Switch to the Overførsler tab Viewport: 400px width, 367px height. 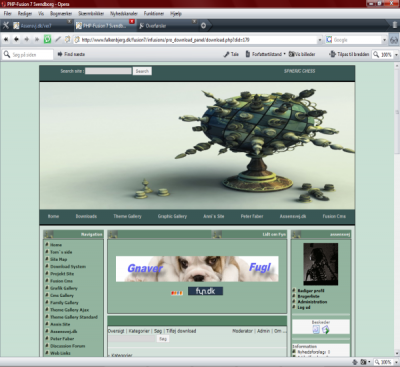click(166, 26)
